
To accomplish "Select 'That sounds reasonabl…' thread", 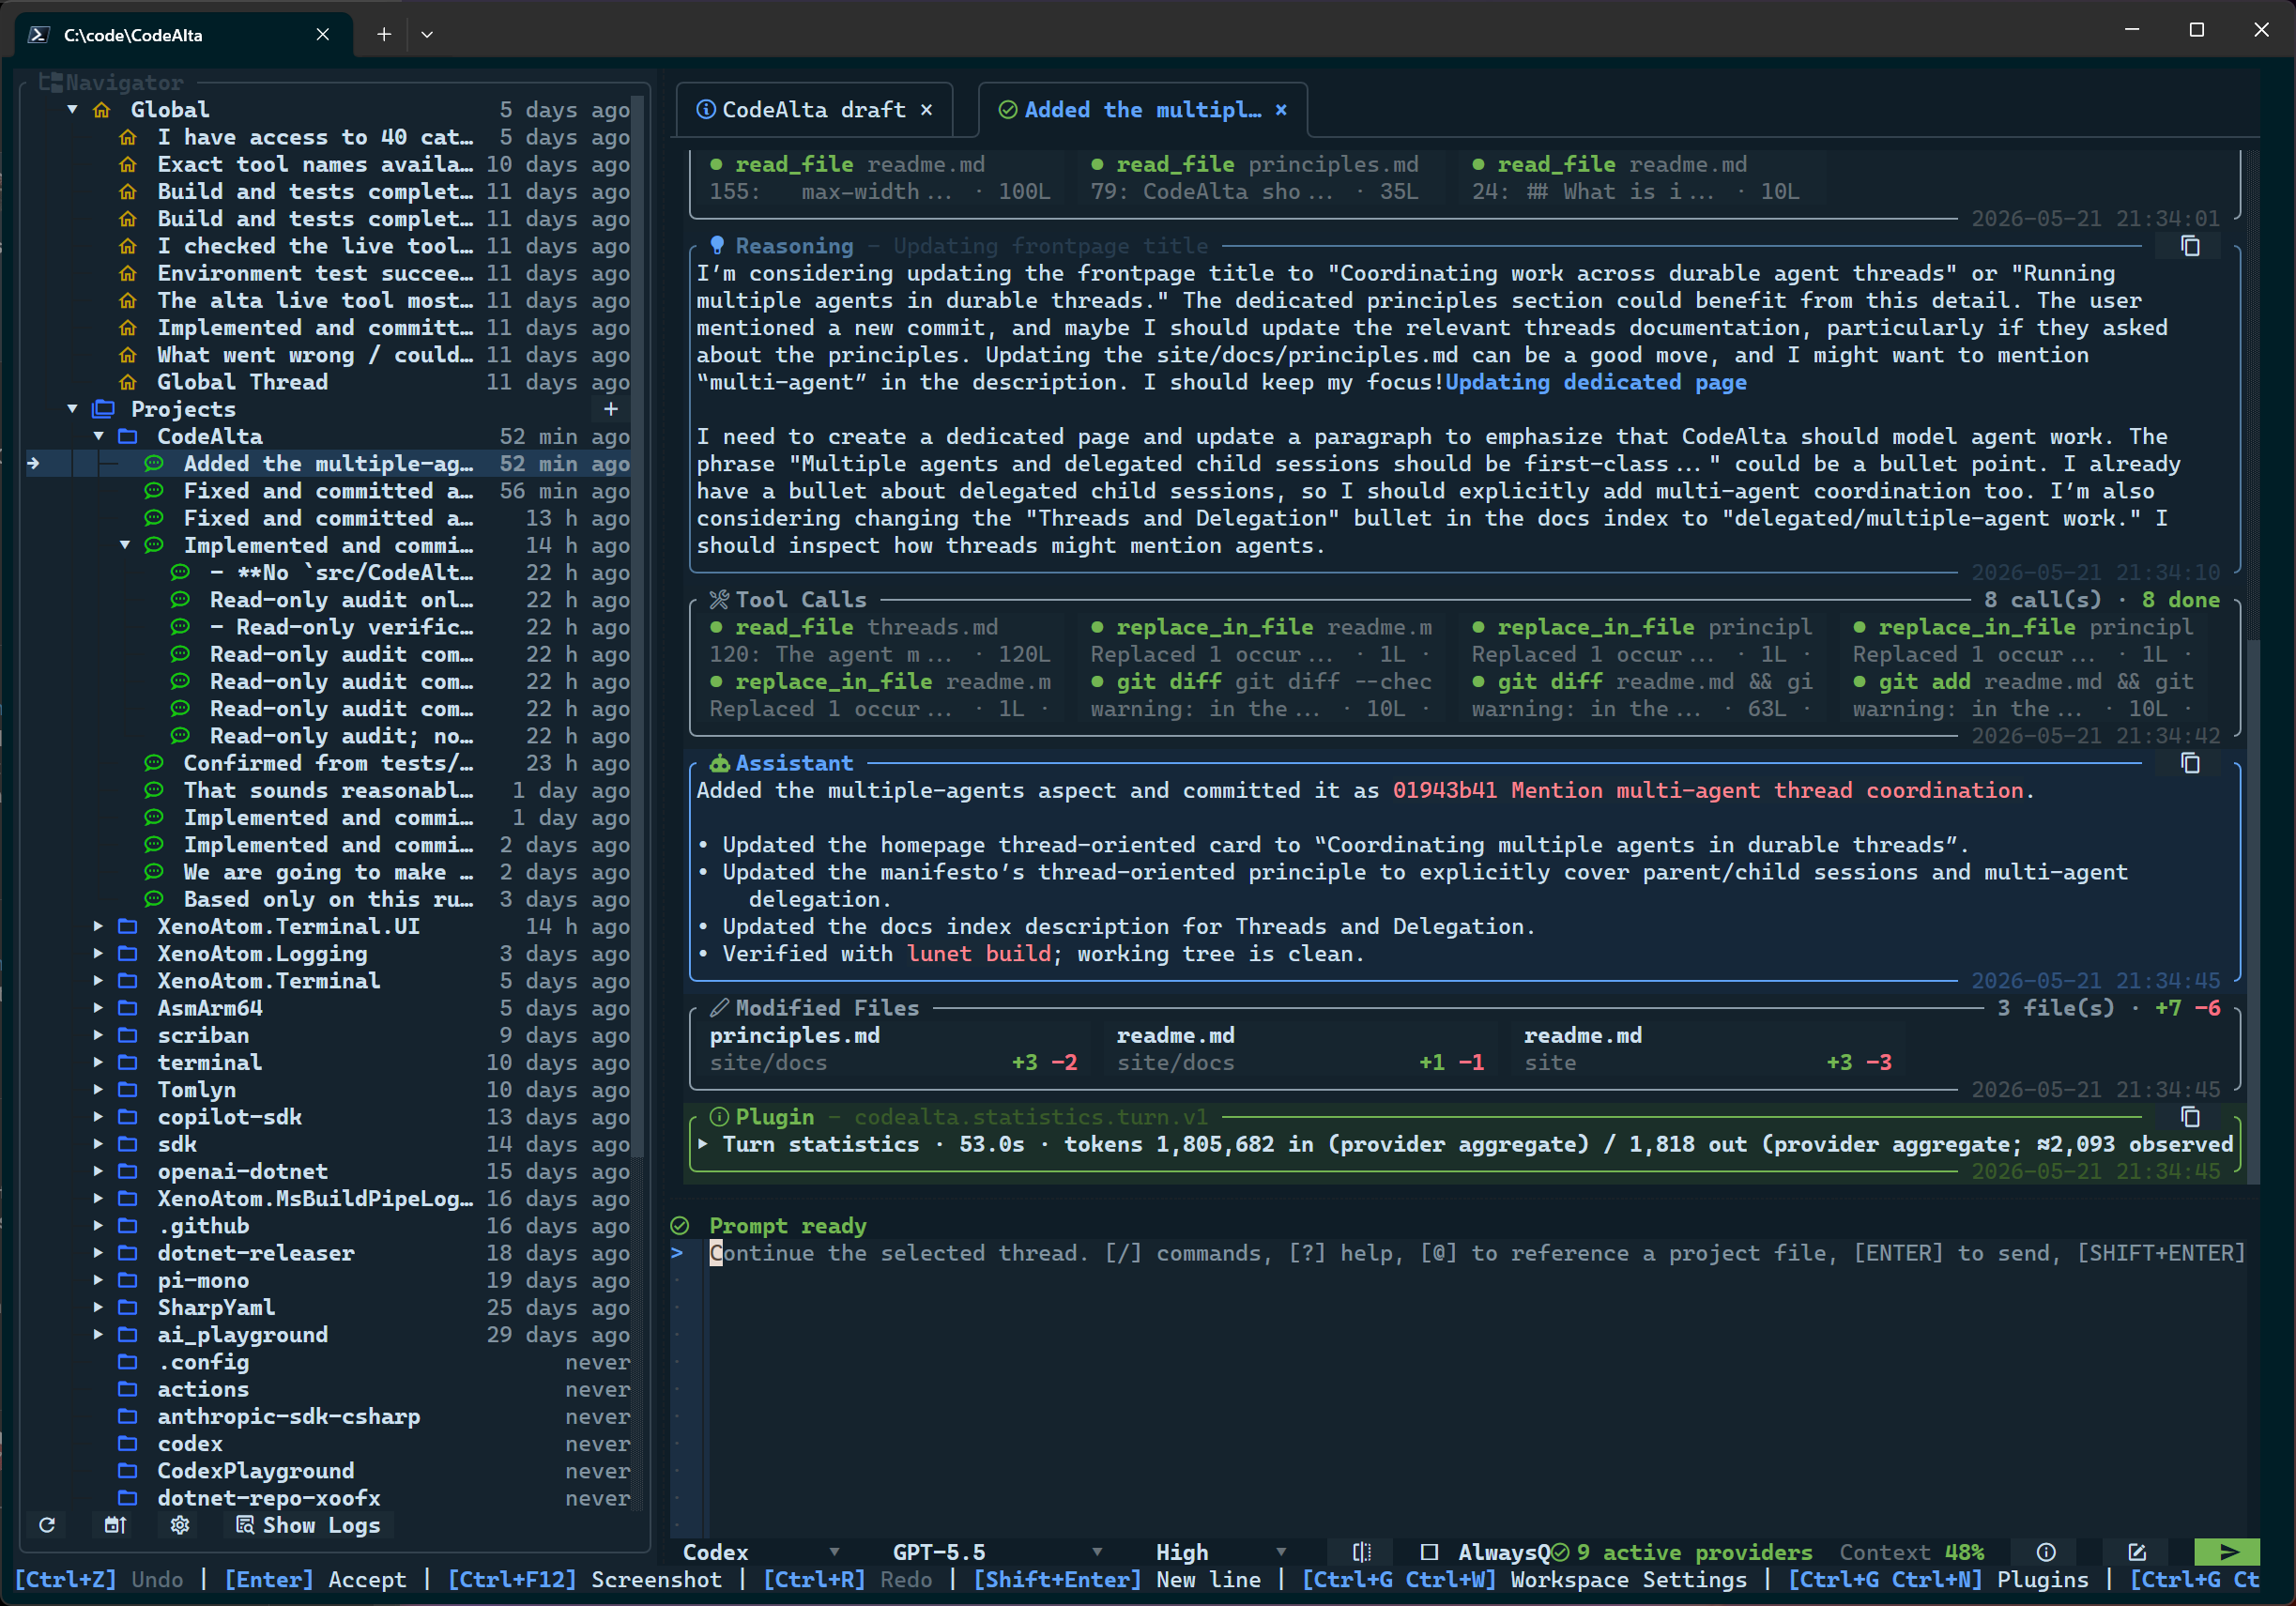I will pyautogui.click(x=328, y=791).
